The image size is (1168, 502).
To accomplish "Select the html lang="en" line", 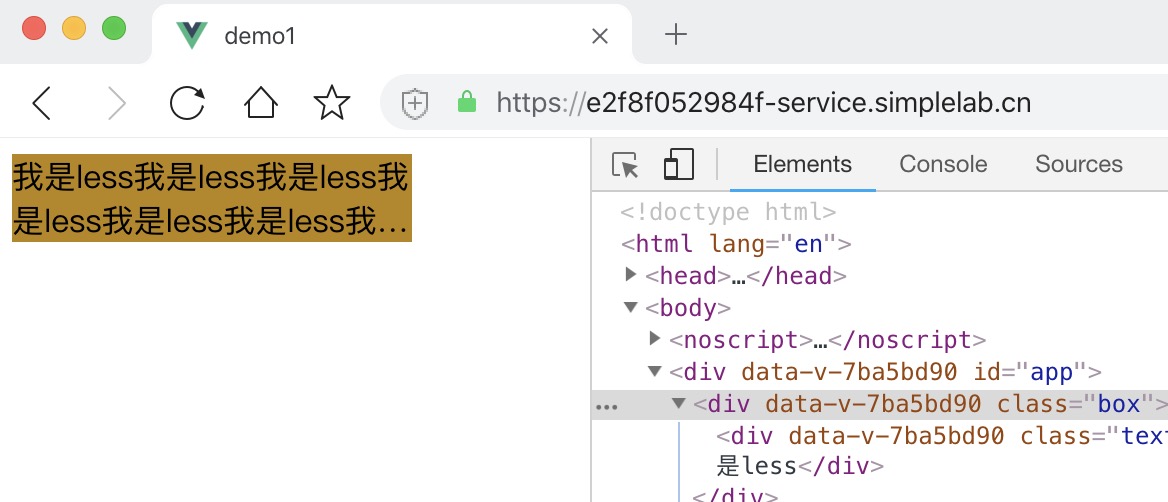I will (x=736, y=244).
